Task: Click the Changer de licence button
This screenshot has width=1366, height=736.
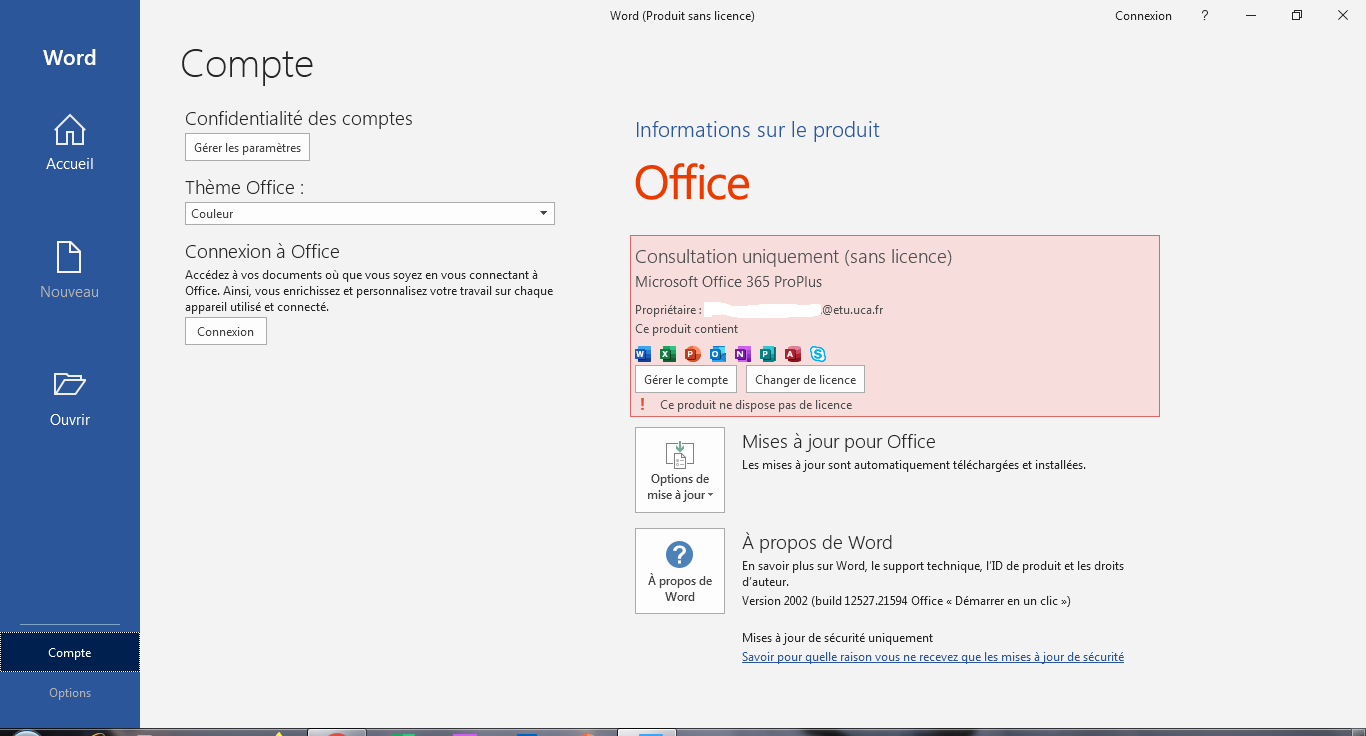Action: tap(806, 380)
